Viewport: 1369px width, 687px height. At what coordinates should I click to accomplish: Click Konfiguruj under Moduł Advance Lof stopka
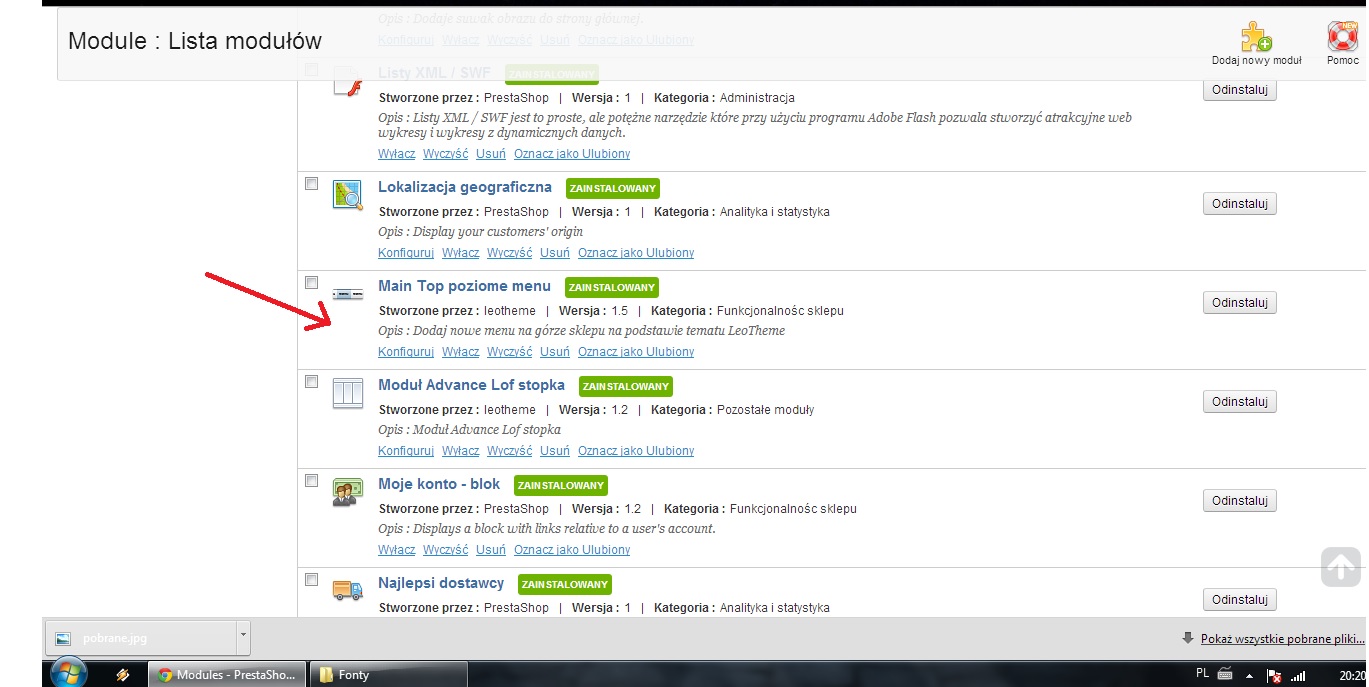406,451
